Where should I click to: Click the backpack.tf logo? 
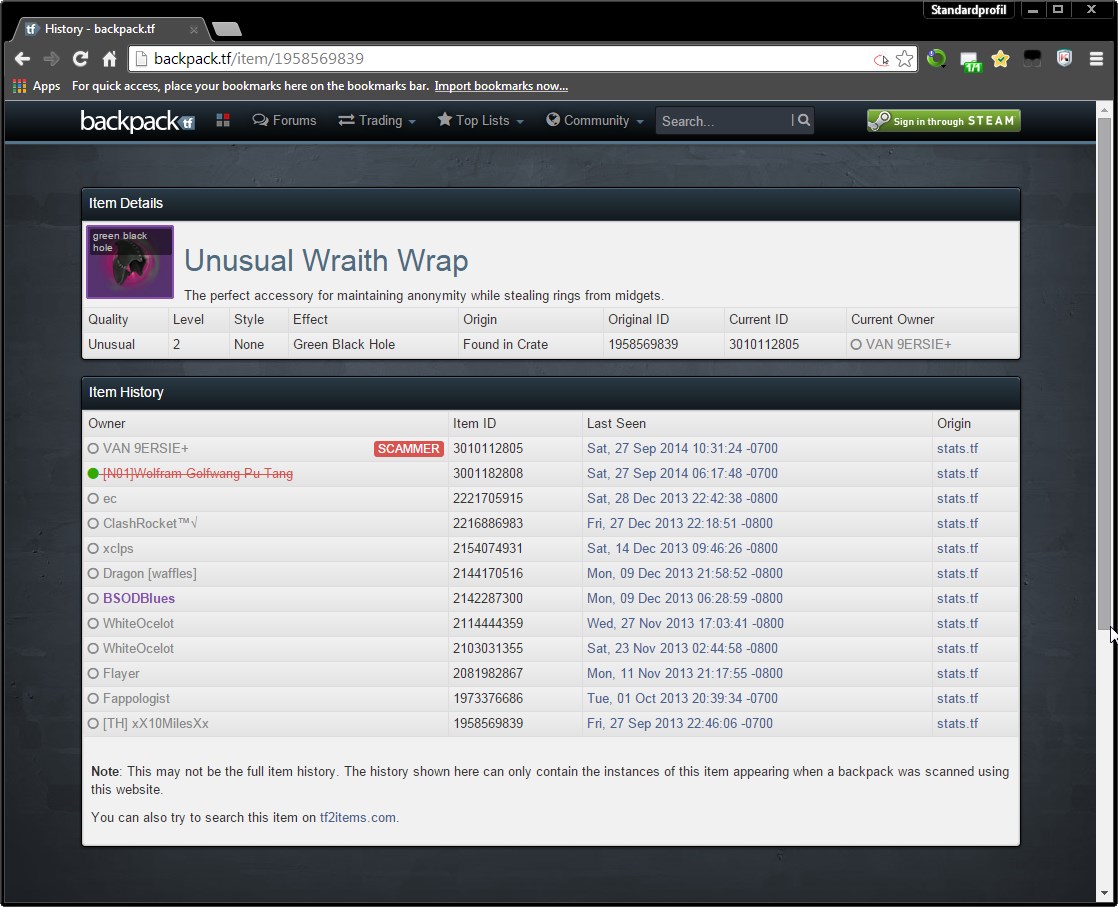tap(137, 121)
